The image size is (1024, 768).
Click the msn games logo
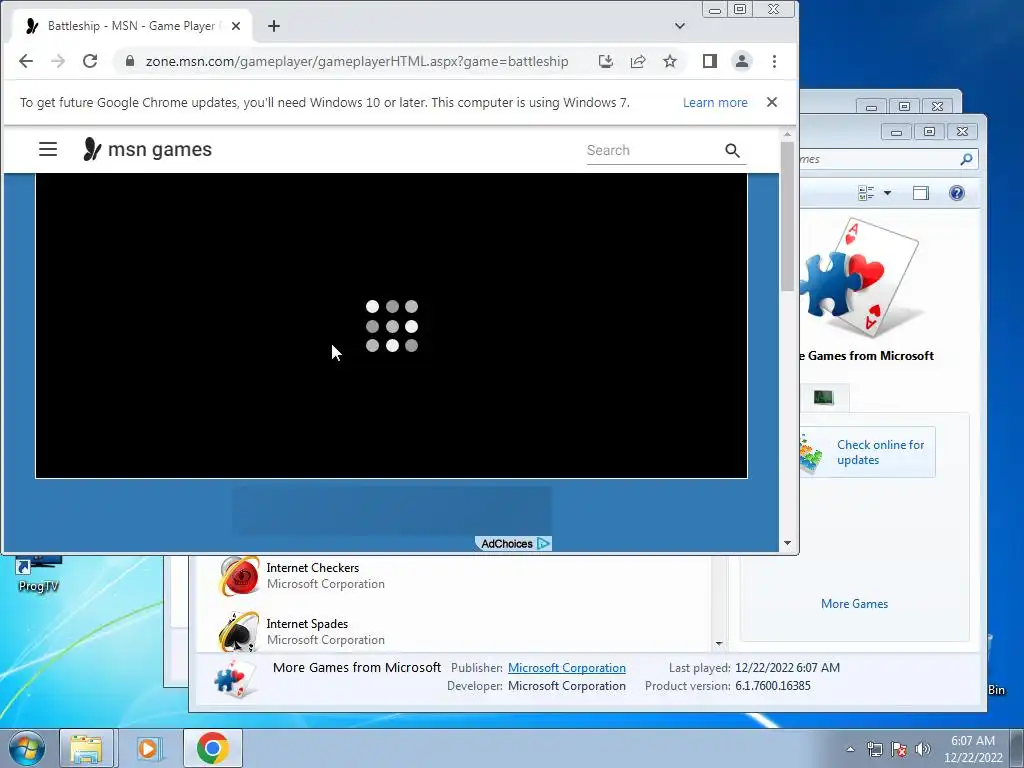pos(148,150)
